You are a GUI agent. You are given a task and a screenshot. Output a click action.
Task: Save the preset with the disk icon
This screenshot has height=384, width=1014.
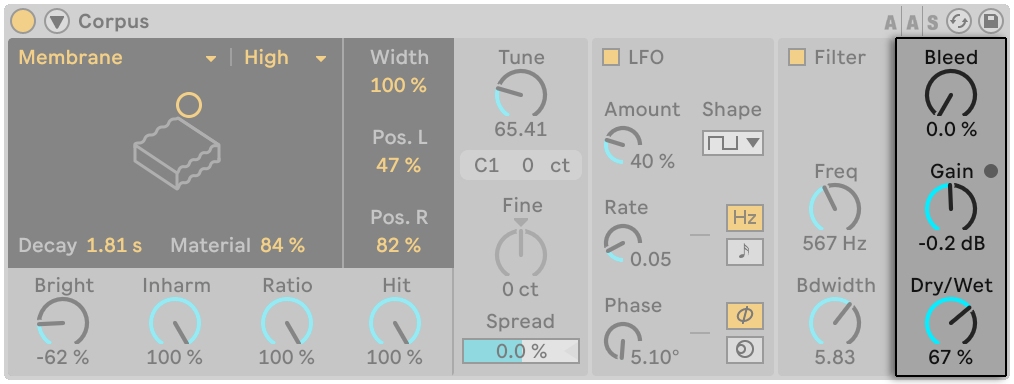(x=990, y=22)
